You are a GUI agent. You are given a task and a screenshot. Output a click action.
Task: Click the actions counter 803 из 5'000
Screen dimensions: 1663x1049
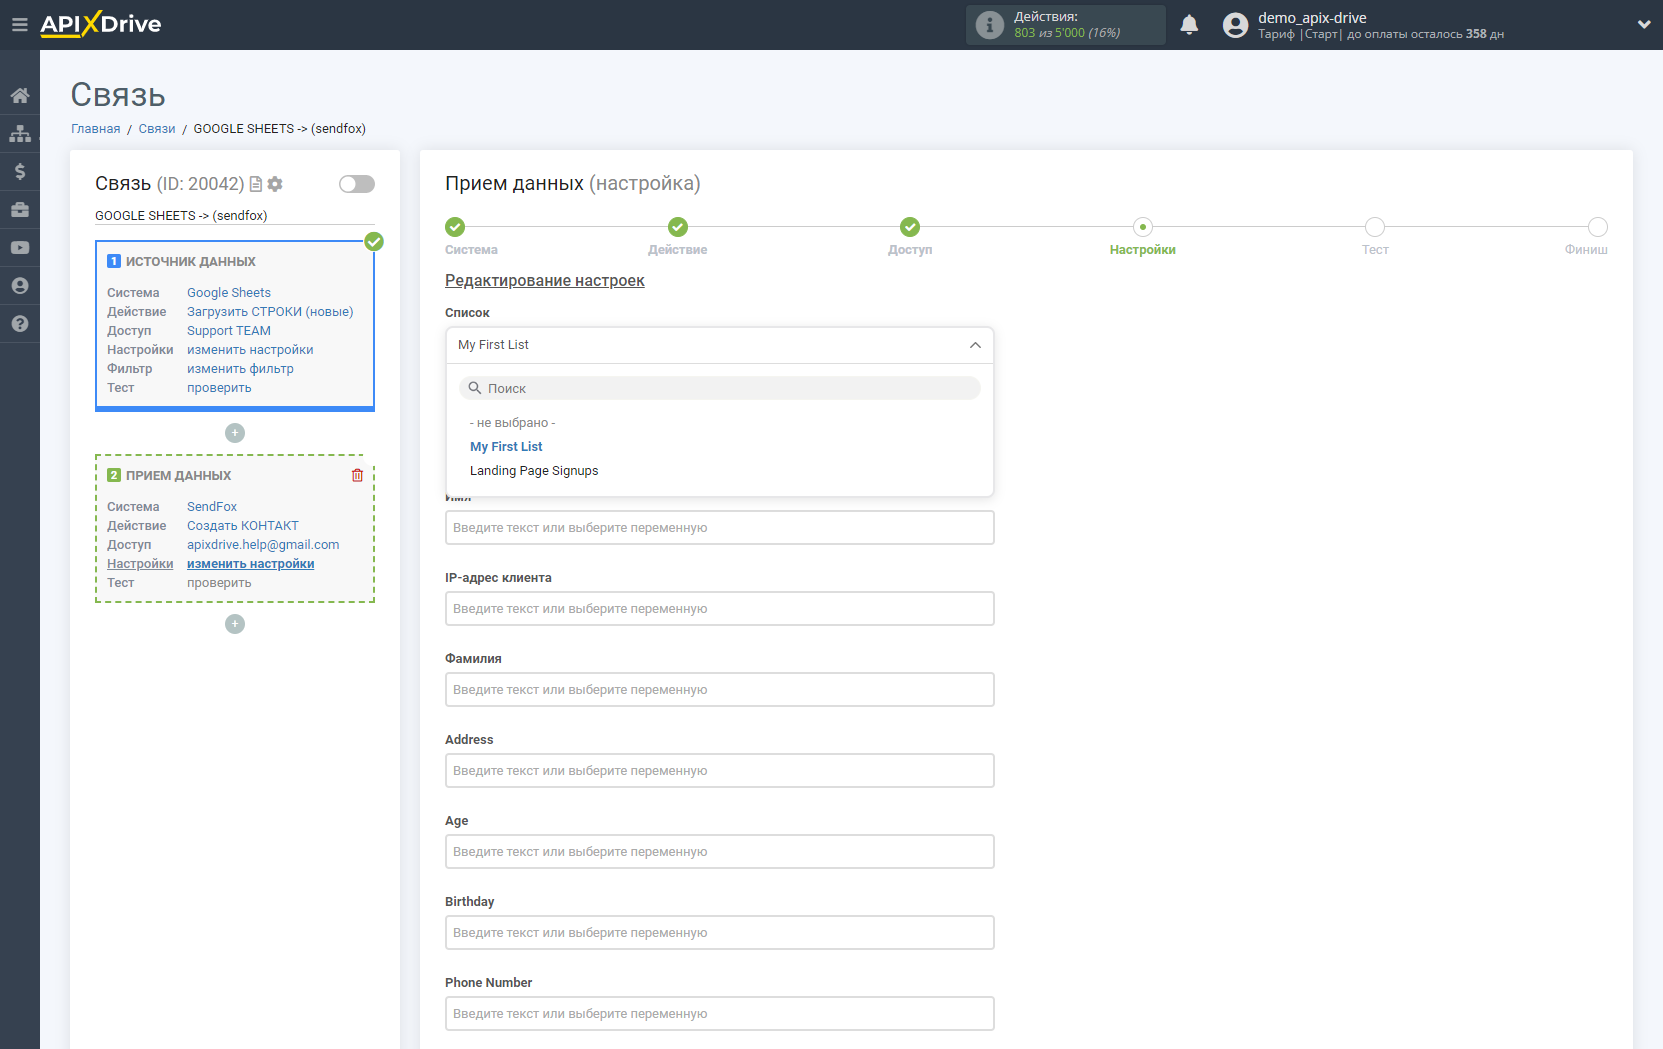(1067, 33)
